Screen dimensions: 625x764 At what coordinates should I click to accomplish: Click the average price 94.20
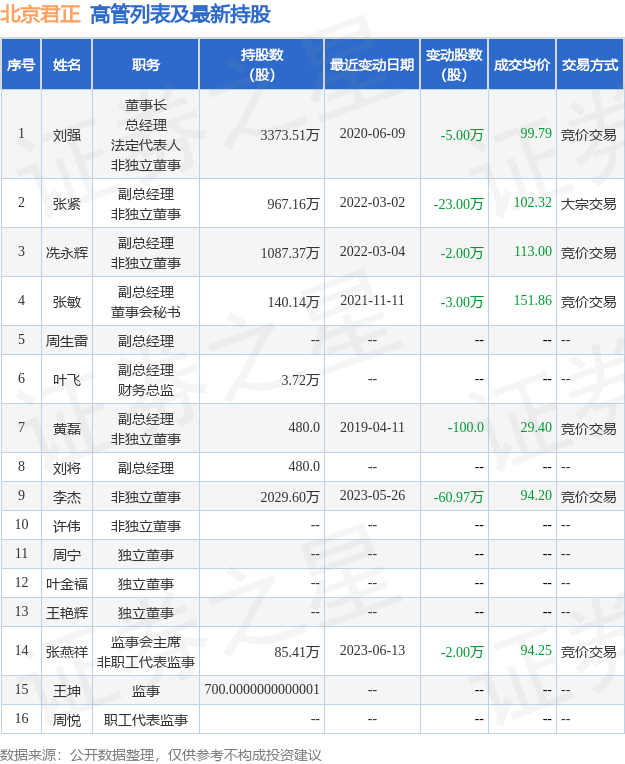coord(536,496)
